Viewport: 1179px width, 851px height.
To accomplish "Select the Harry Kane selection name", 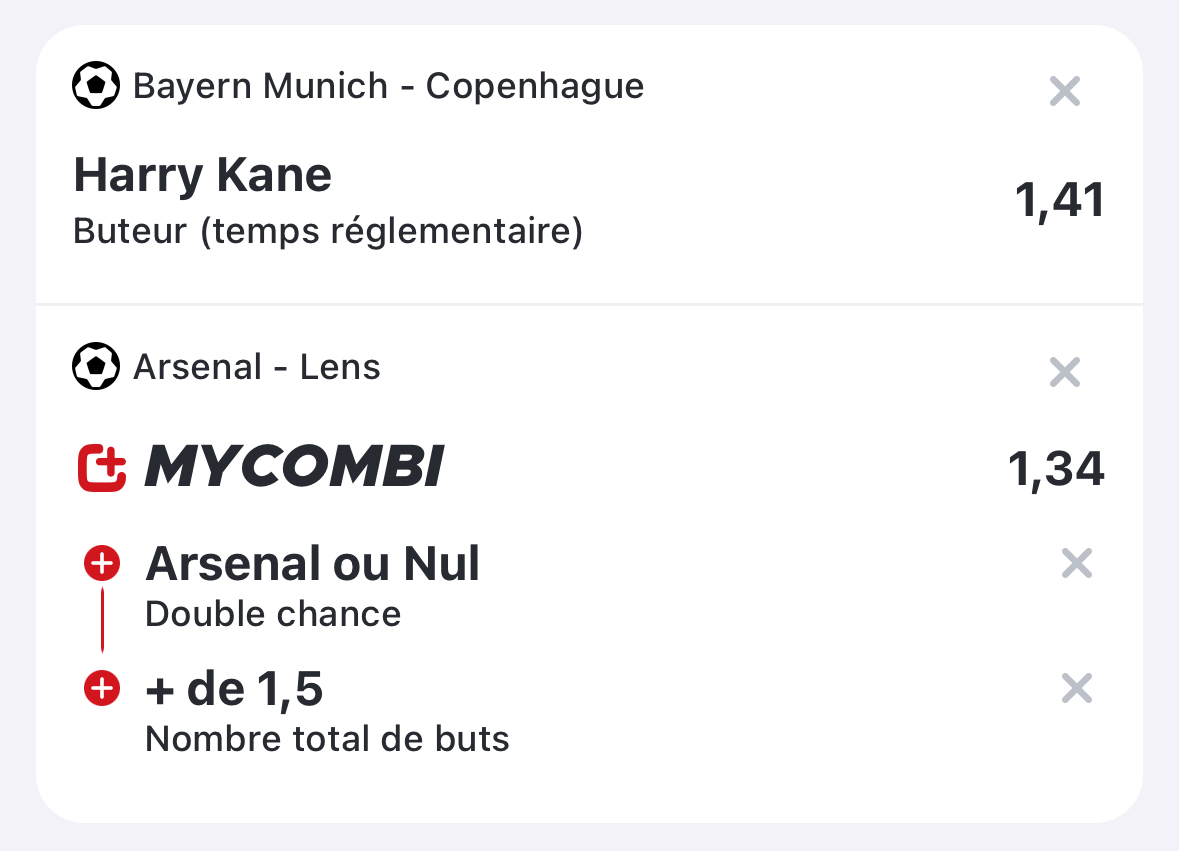I will tap(202, 175).
